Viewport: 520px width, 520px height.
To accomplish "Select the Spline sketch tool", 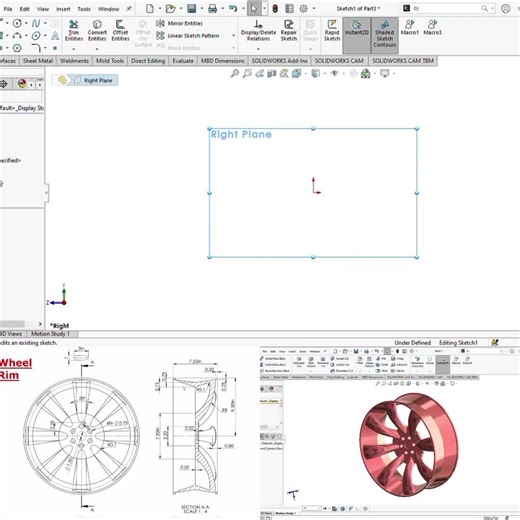I will [36, 23].
